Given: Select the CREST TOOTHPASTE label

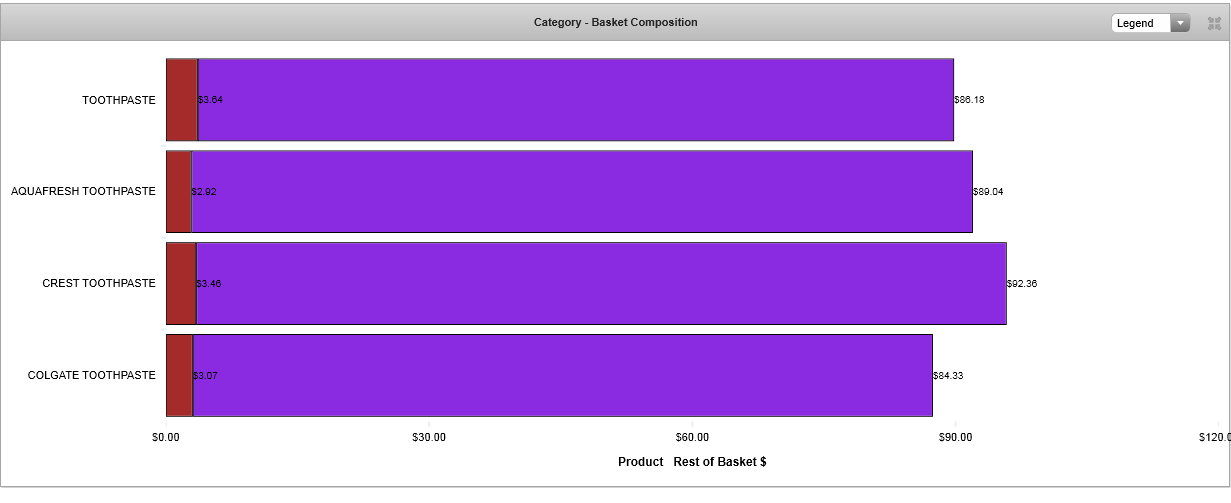Looking at the screenshot, I should [x=98, y=283].
